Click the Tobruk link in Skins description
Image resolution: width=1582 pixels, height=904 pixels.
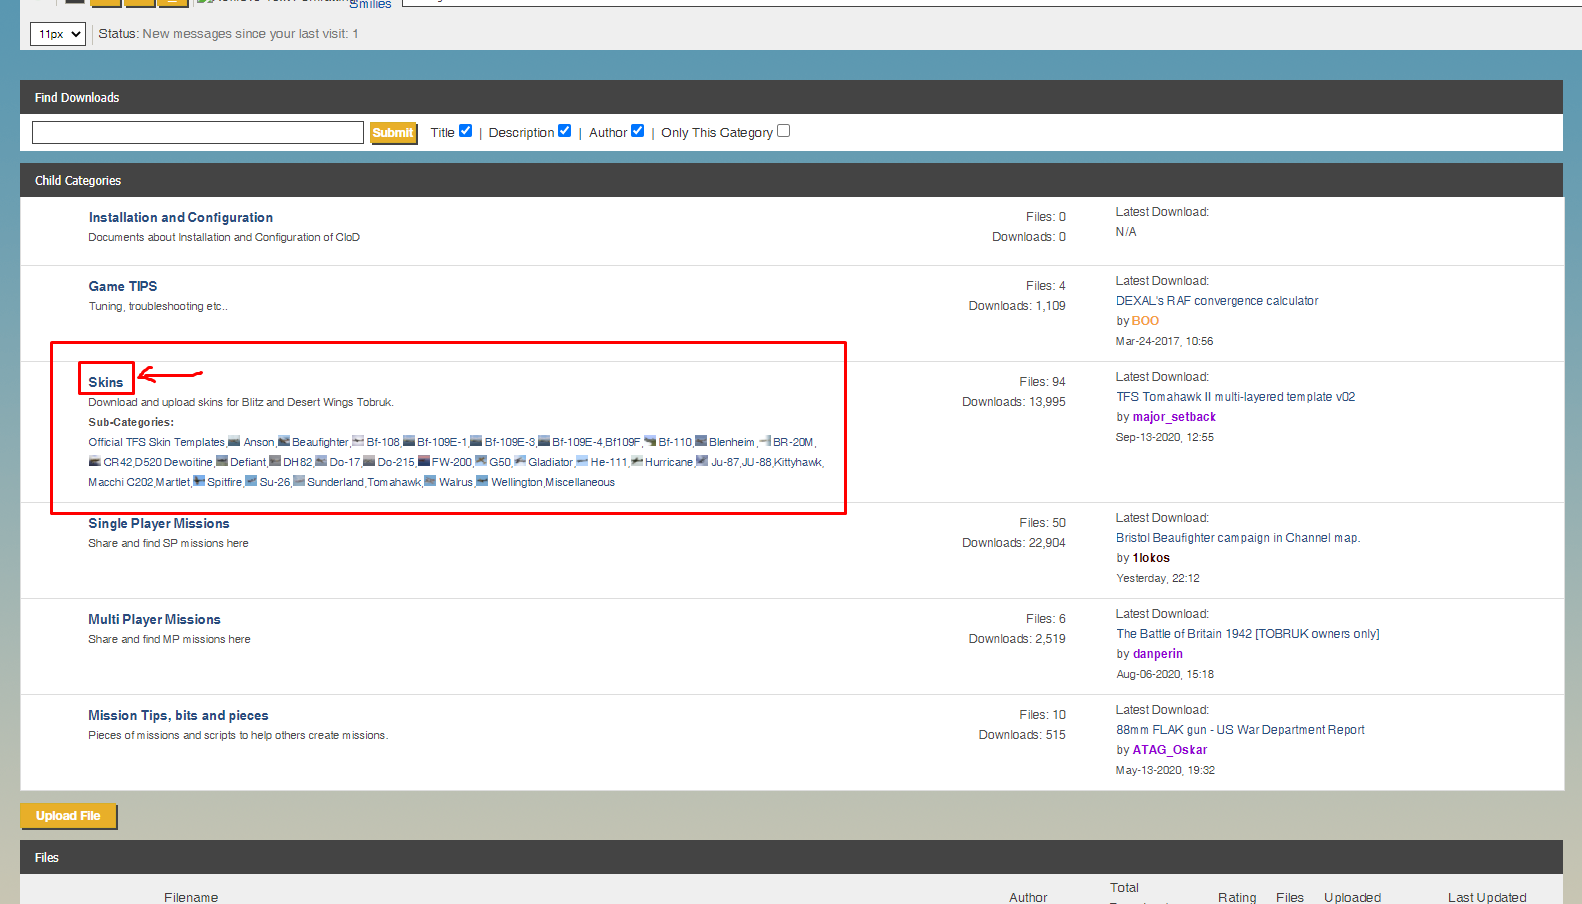(x=374, y=402)
